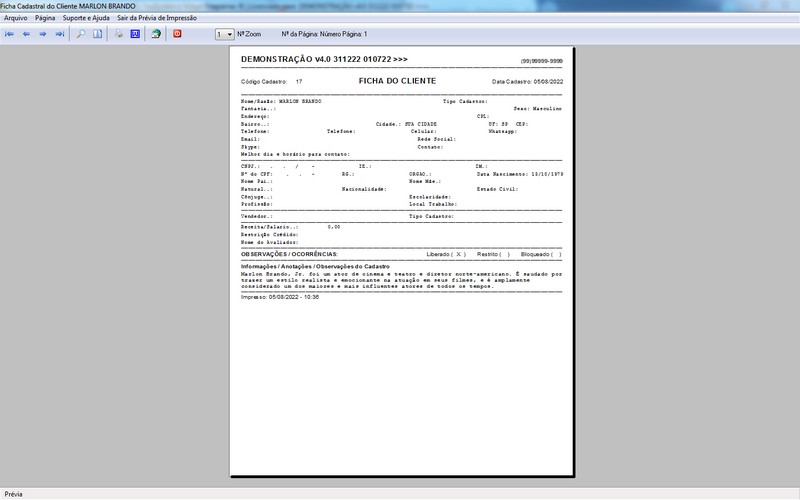800x500 pixels.
Task: Click the Sexo: Masculino text
Action: 537,109
